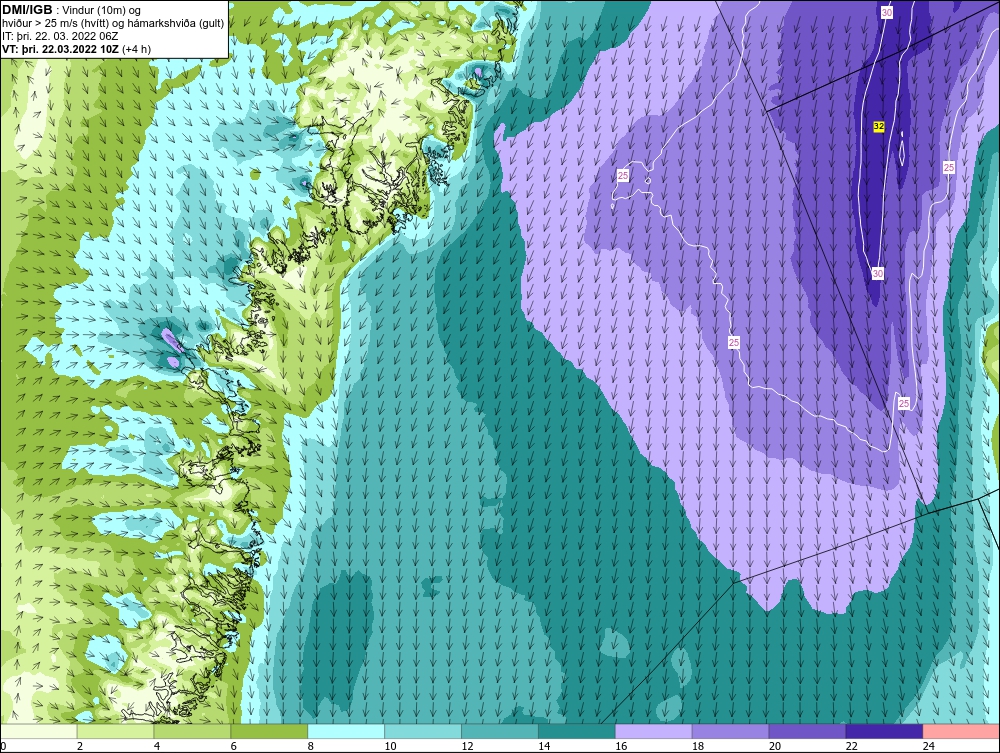Click the legend scale value 22
The width and height of the screenshot is (1000, 753).
coord(851,746)
